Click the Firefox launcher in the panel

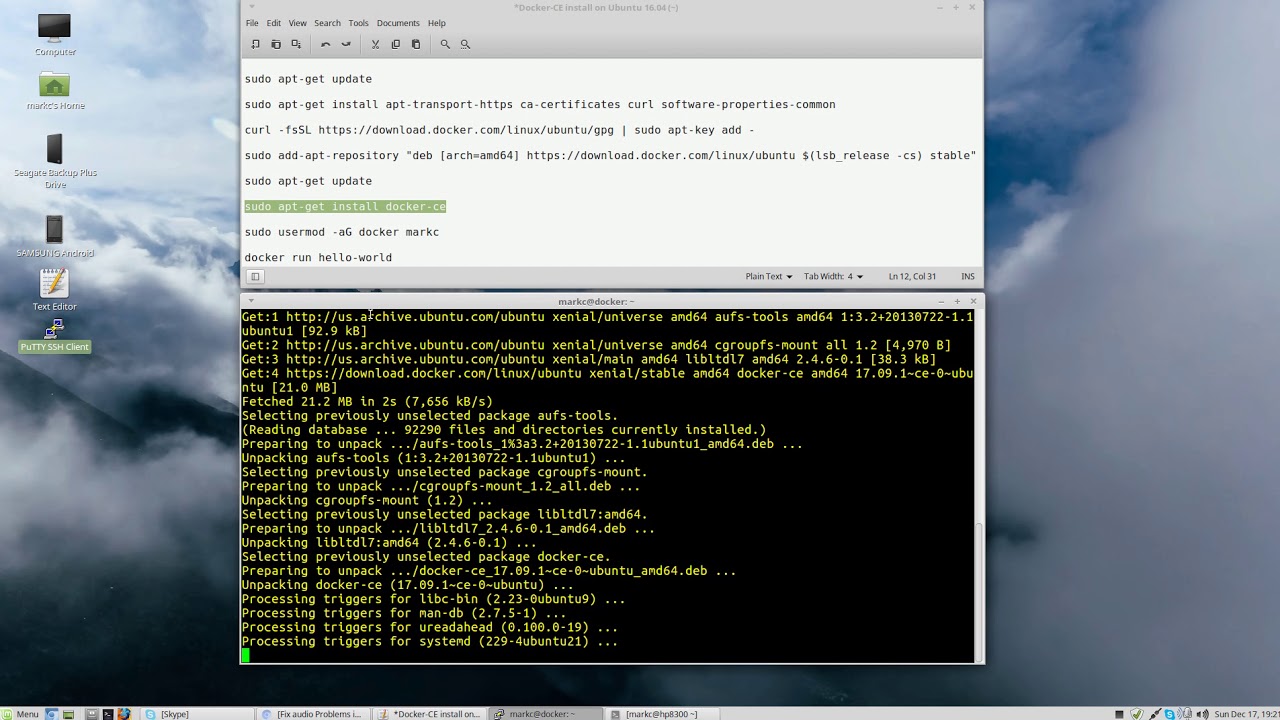124,713
